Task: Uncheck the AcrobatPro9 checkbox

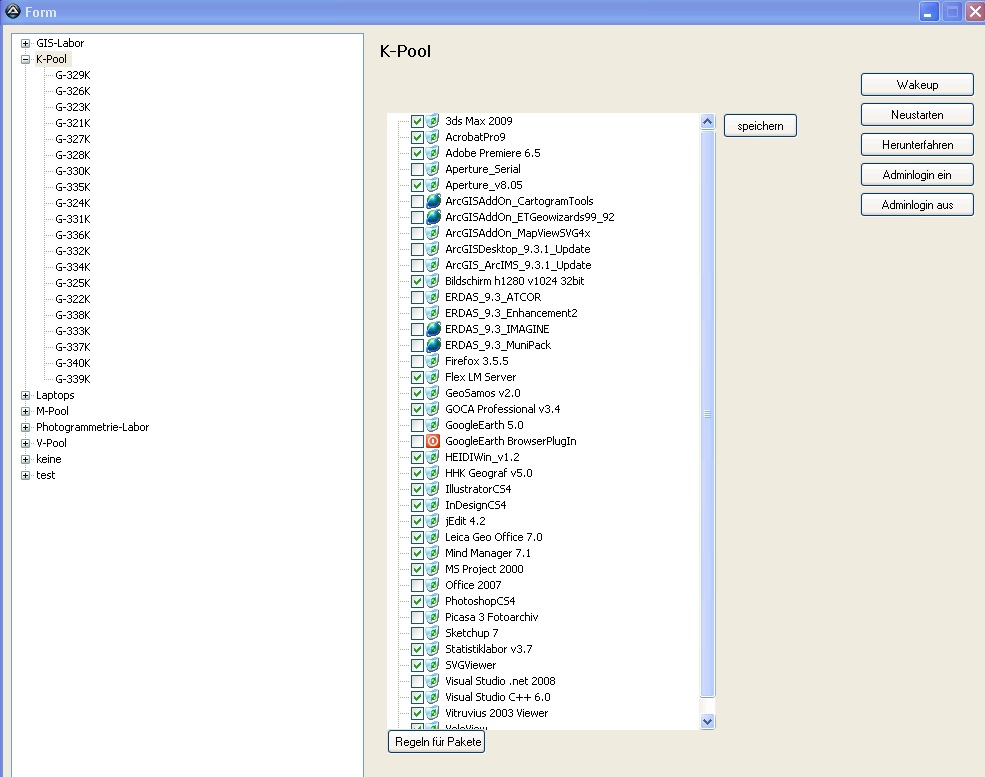Action: tap(417, 137)
